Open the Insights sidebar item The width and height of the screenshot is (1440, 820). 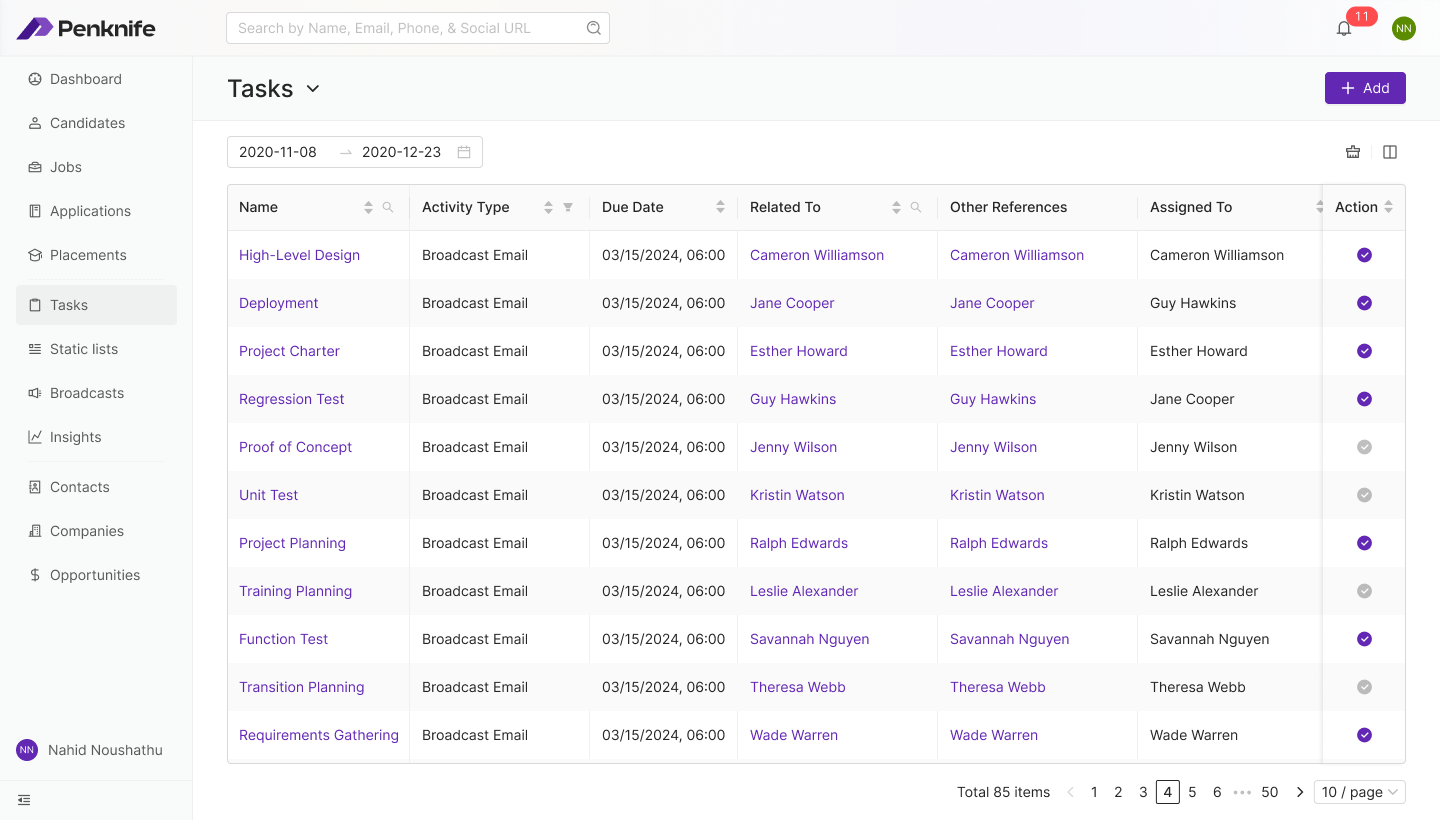click(x=96, y=437)
